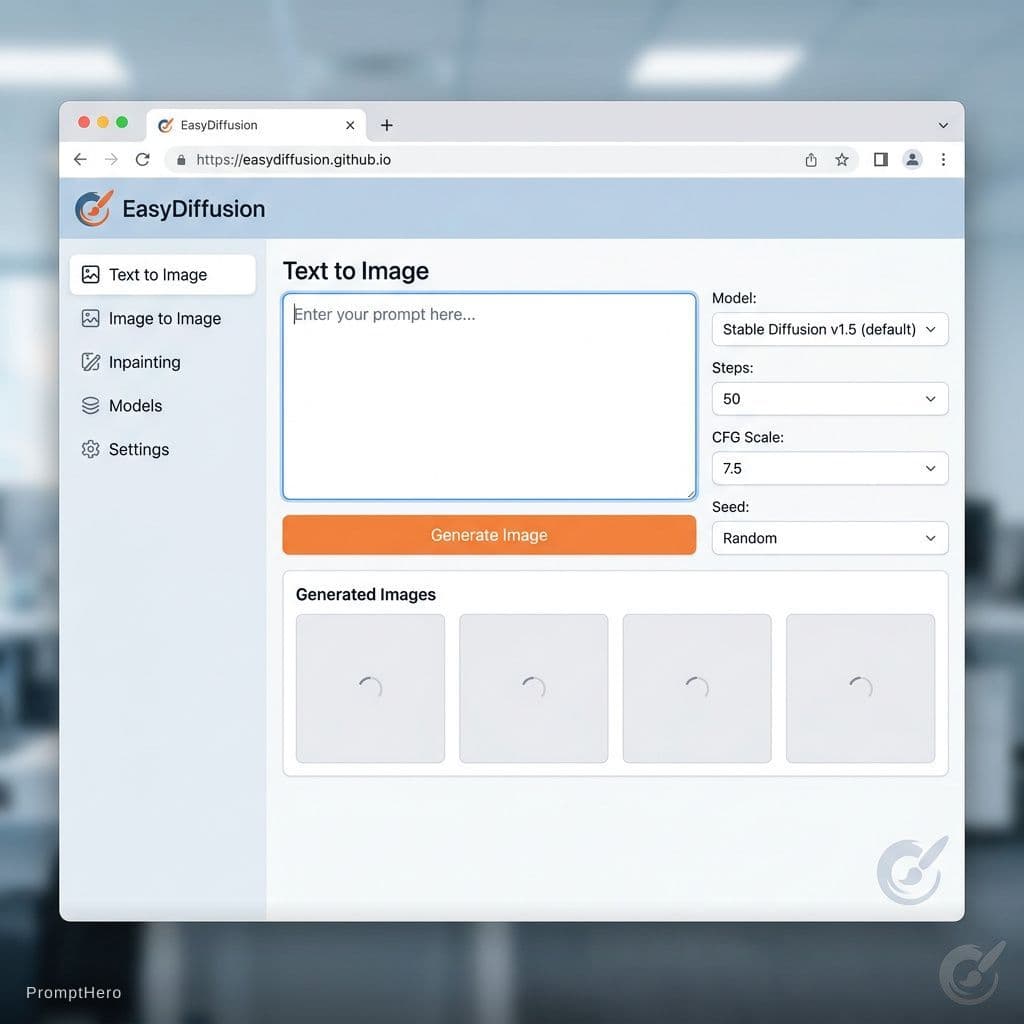Open the Text to Image section

click(163, 274)
